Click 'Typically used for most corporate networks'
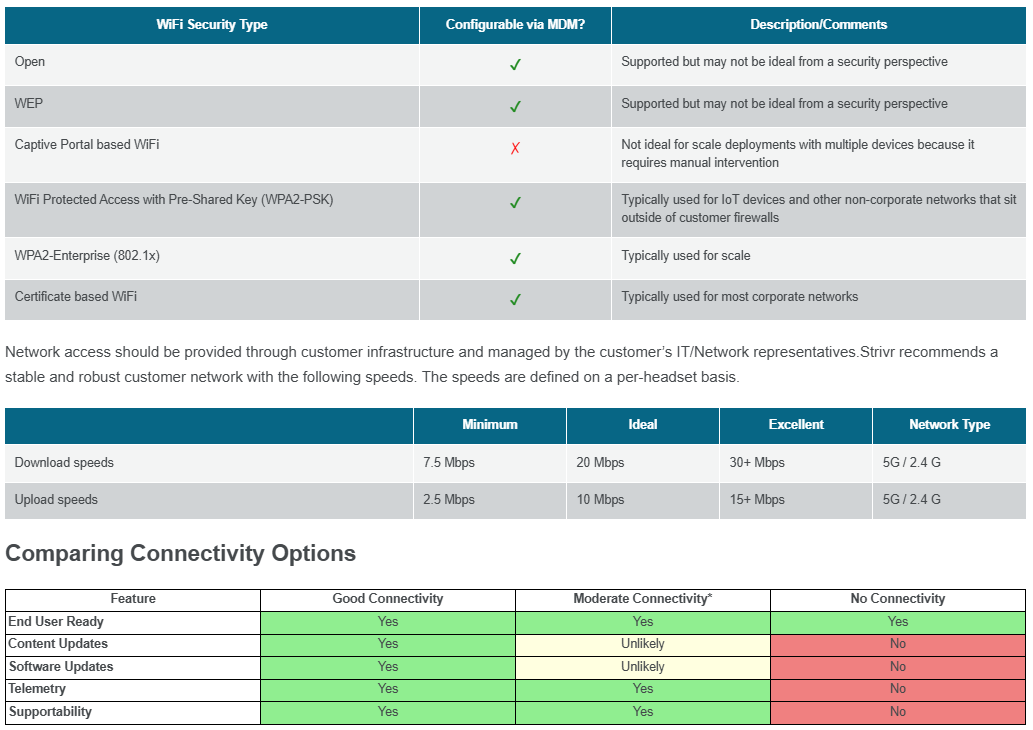Screen dimensions: 1033x730 [x=740, y=296]
